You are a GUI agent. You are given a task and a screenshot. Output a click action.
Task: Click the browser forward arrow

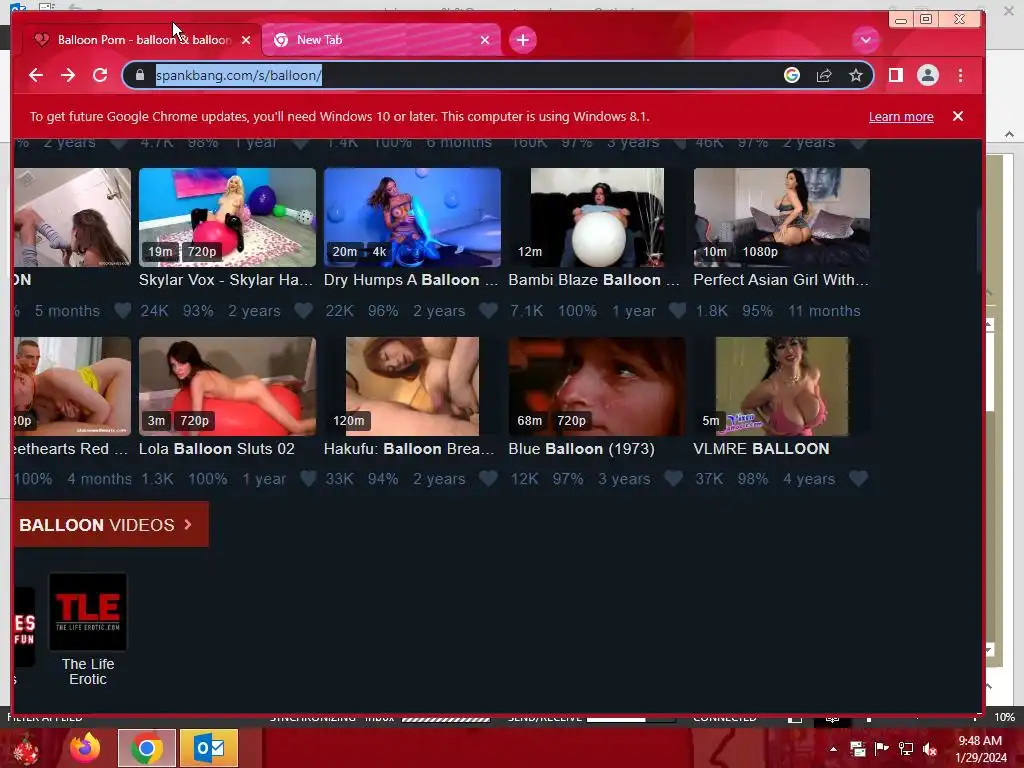[x=68, y=75]
